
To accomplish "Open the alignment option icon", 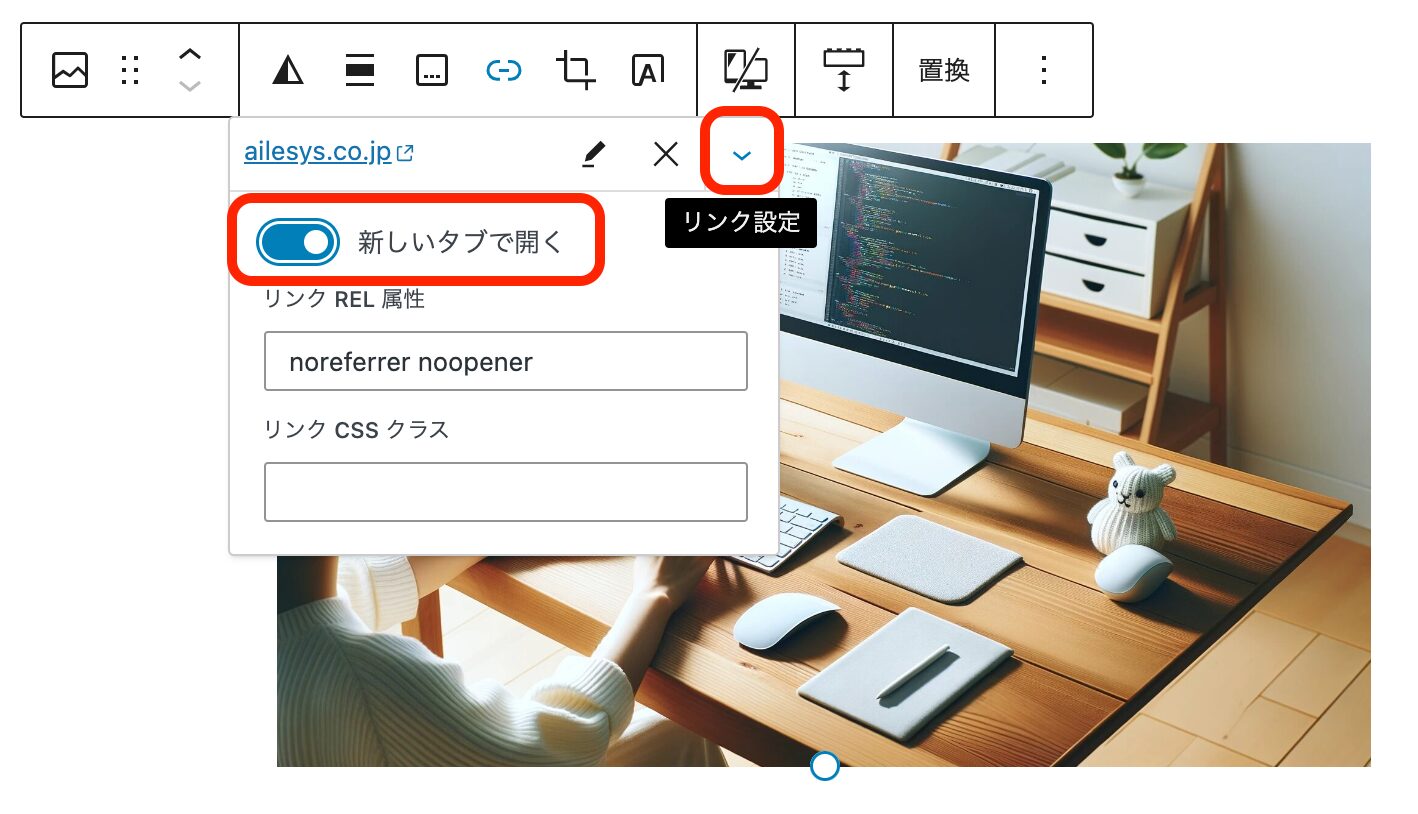I will 360,70.
